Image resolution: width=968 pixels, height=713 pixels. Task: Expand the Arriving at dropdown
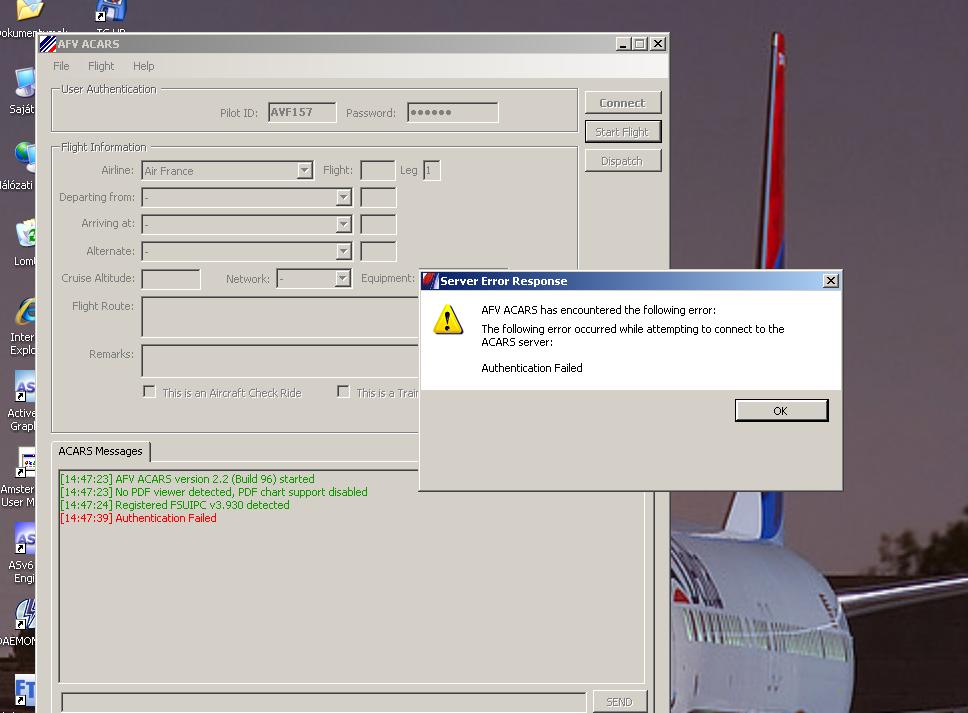coord(344,224)
